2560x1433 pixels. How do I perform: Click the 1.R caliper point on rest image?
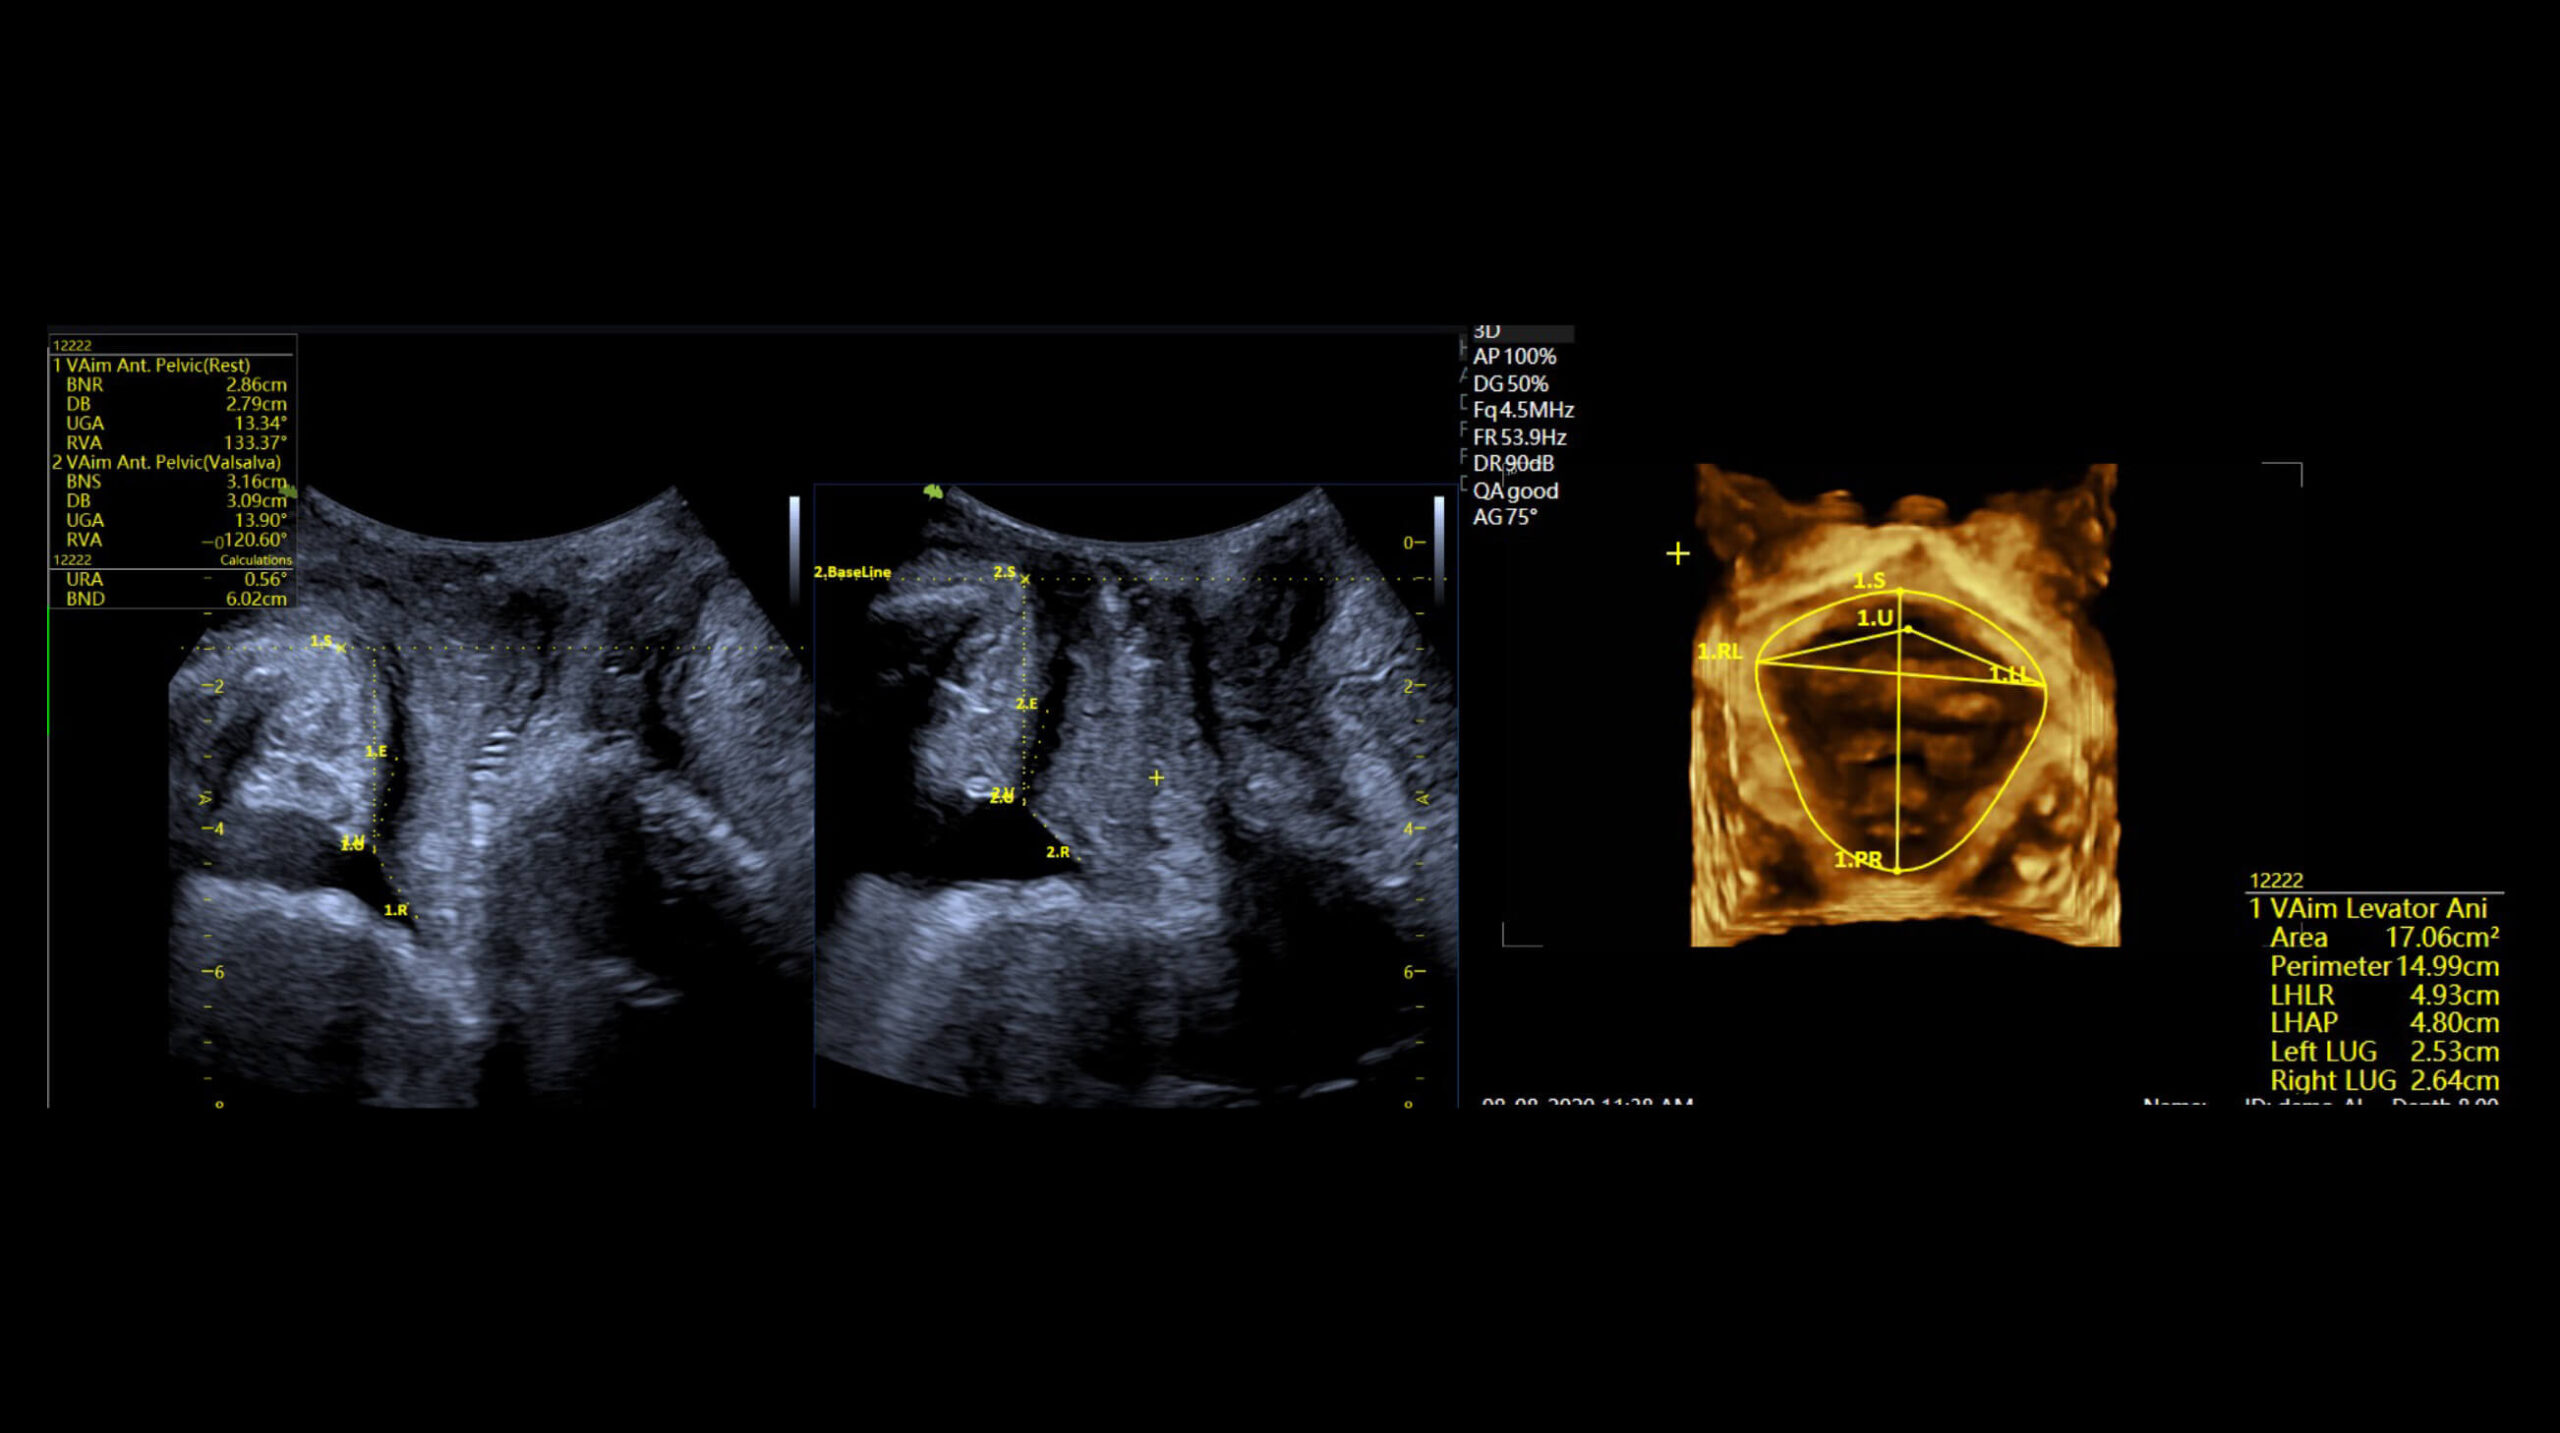coord(396,910)
